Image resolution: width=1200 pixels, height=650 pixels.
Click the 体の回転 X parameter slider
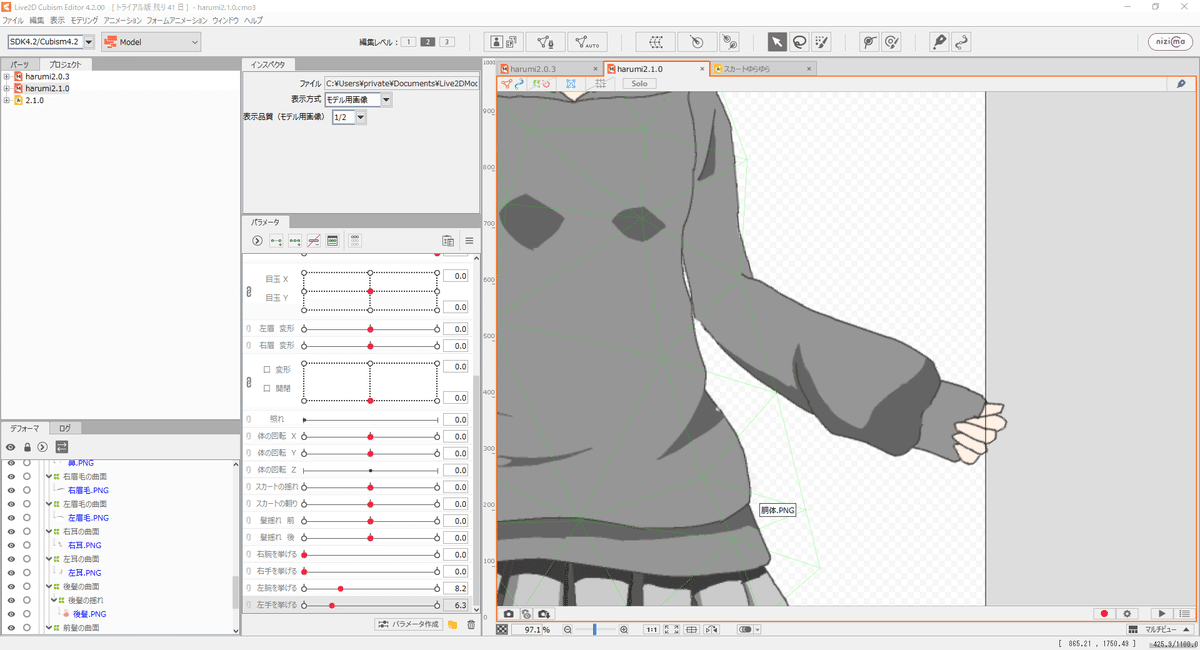(x=370, y=437)
